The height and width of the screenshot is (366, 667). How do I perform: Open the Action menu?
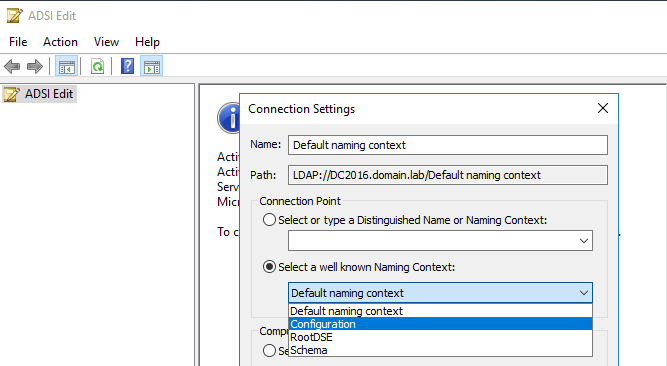(60, 42)
